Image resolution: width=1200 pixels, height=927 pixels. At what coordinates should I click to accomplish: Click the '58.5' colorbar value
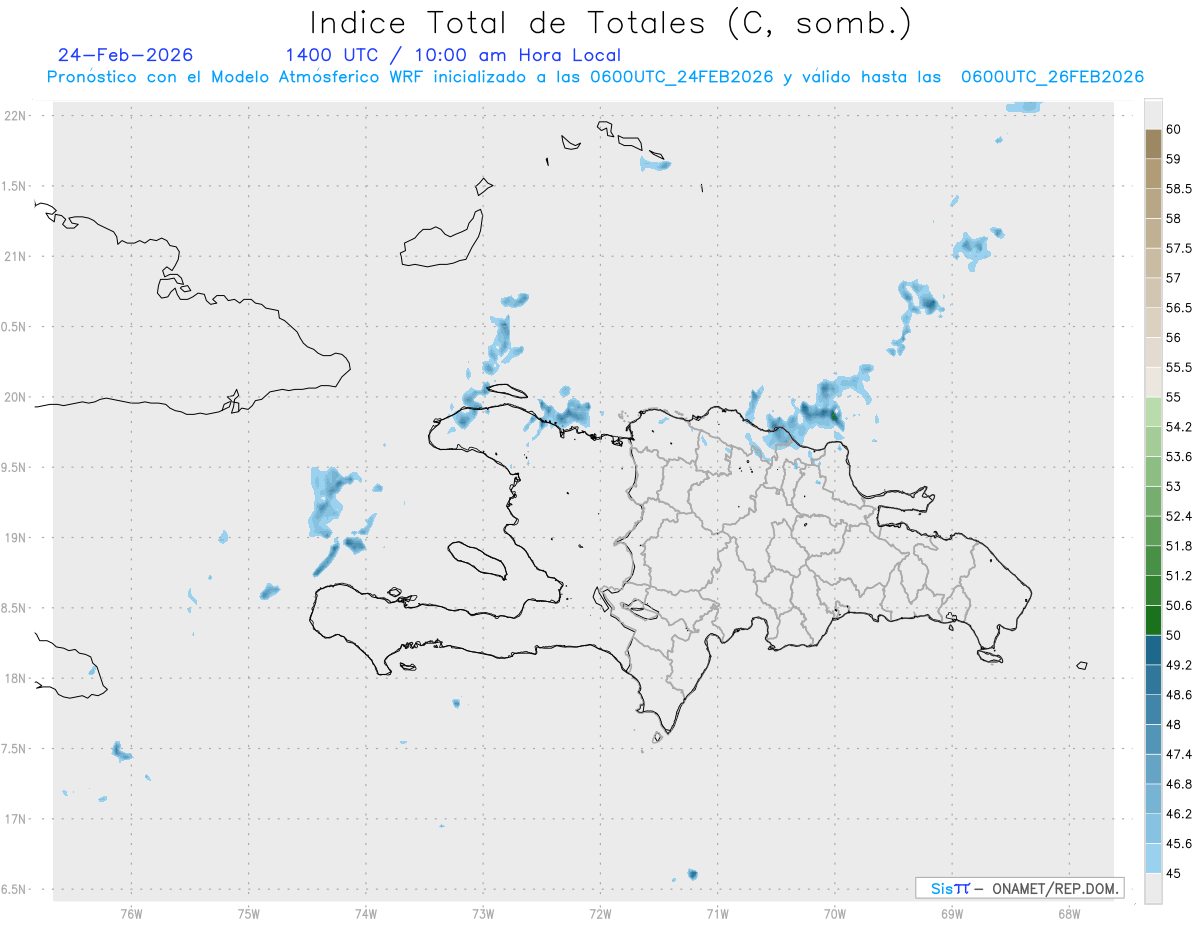click(1179, 189)
